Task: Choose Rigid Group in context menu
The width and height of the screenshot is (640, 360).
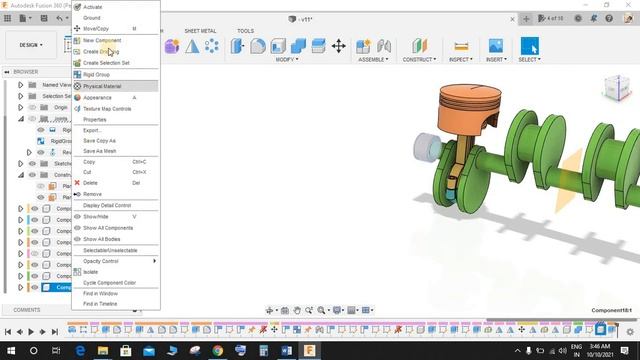Action: pos(116,75)
